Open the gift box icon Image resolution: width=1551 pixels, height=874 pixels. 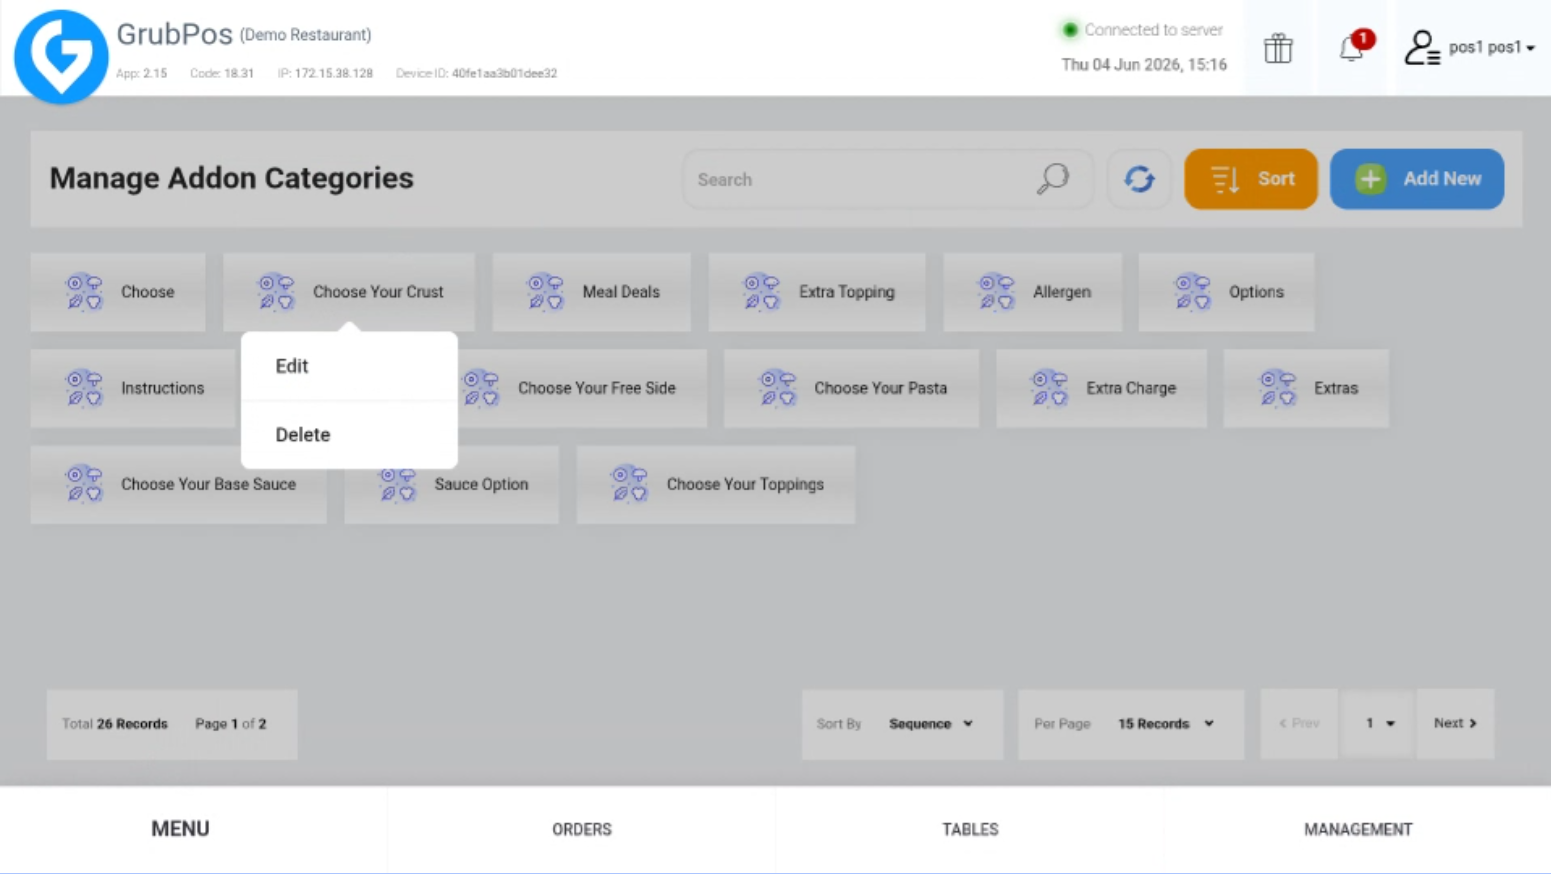pos(1278,48)
